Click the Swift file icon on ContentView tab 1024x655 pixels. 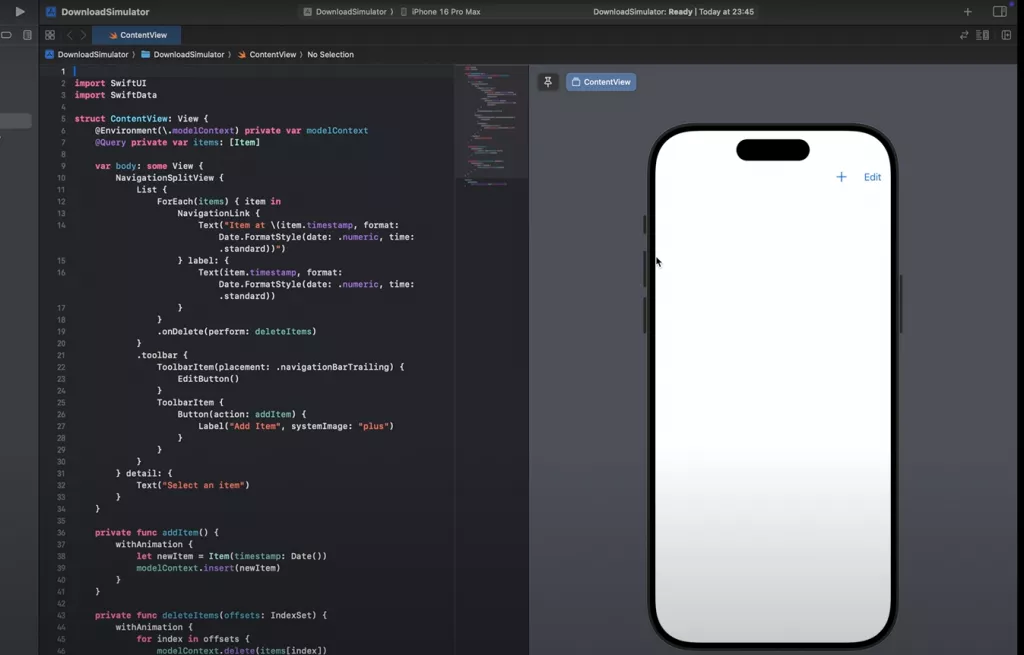114,35
